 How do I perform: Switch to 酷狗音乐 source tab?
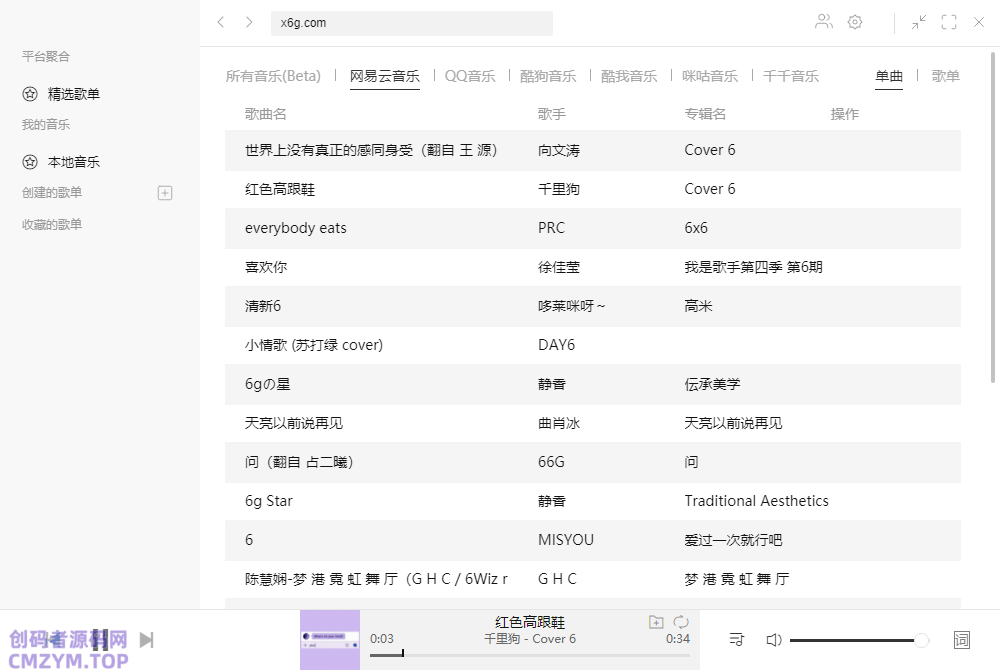tap(548, 76)
